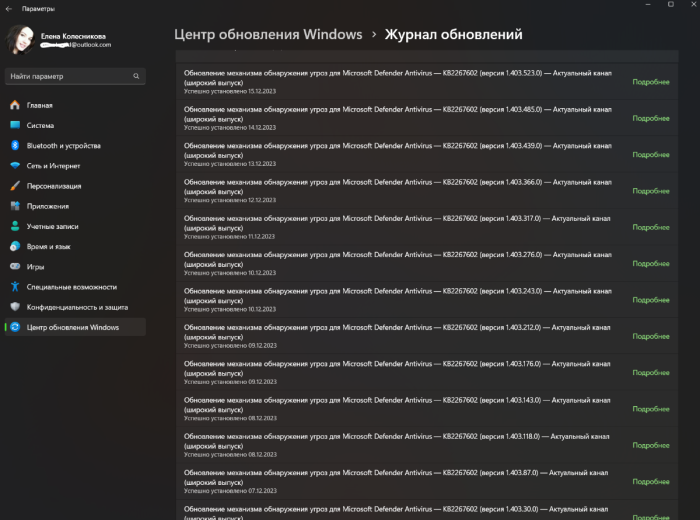Open Время и язык section
Viewport: 700px width, 520px height.
coord(75,246)
